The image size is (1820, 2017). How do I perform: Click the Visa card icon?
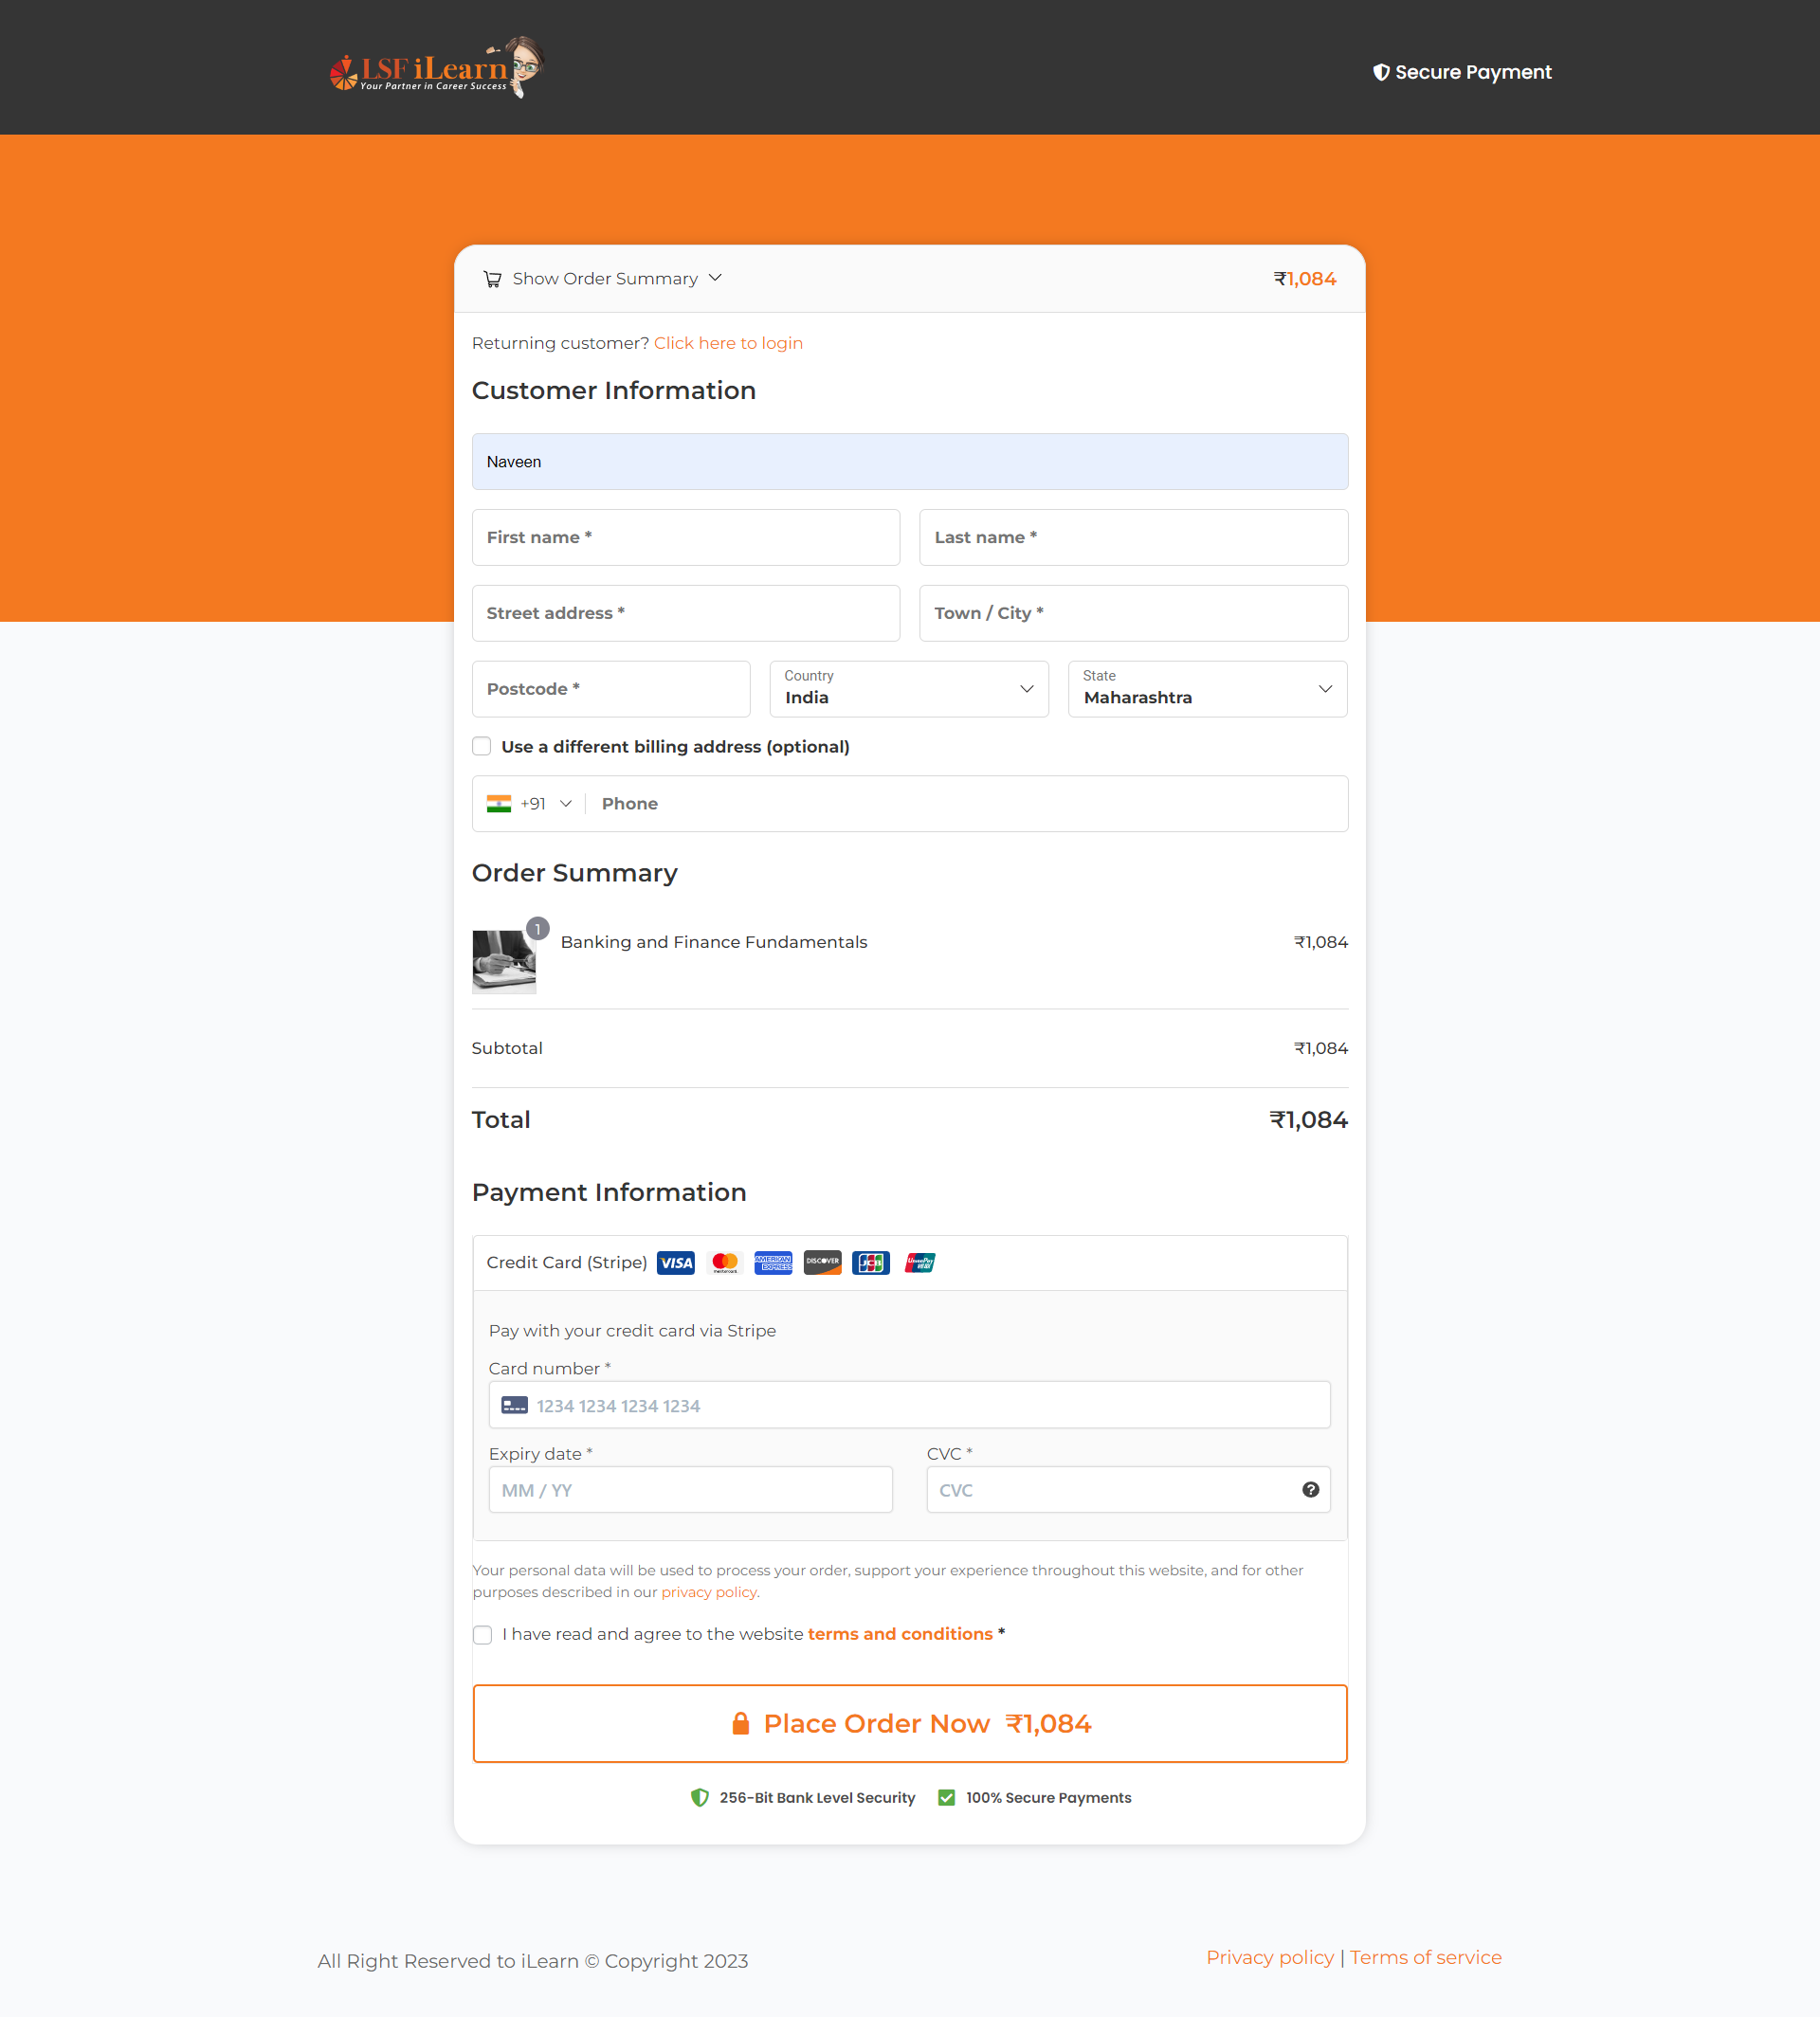[x=676, y=1262]
